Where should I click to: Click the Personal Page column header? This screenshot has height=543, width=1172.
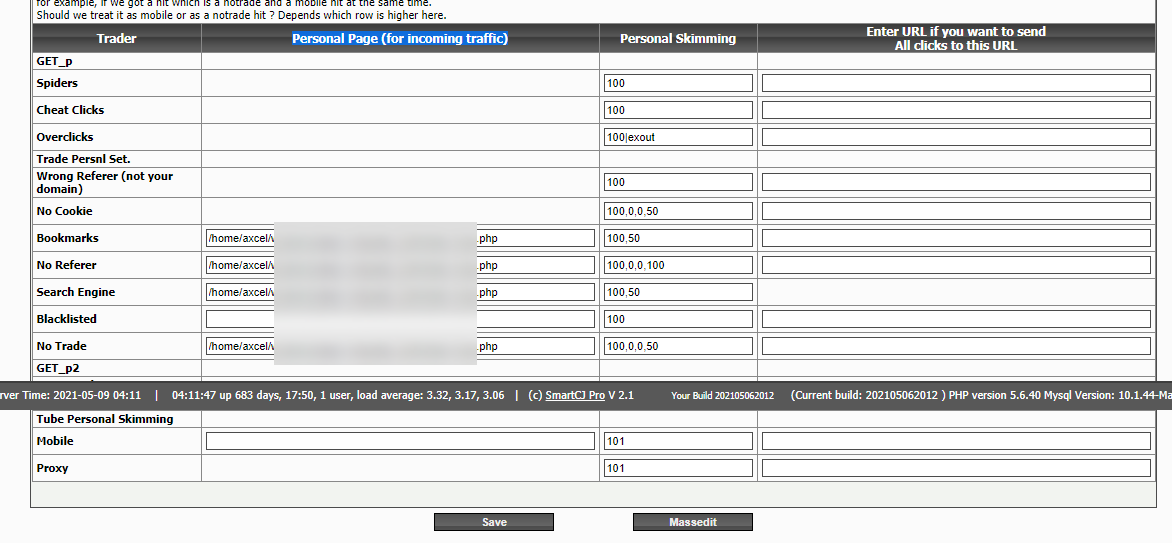click(x=400, y=38)
